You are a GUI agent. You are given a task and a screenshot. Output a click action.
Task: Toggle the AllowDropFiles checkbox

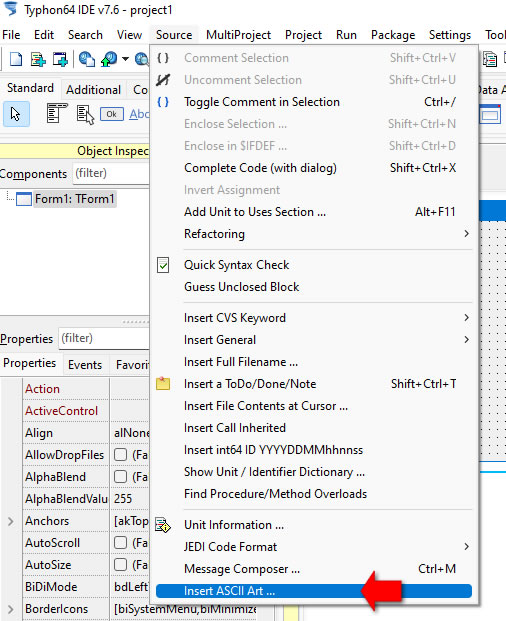tap(120, 455)
